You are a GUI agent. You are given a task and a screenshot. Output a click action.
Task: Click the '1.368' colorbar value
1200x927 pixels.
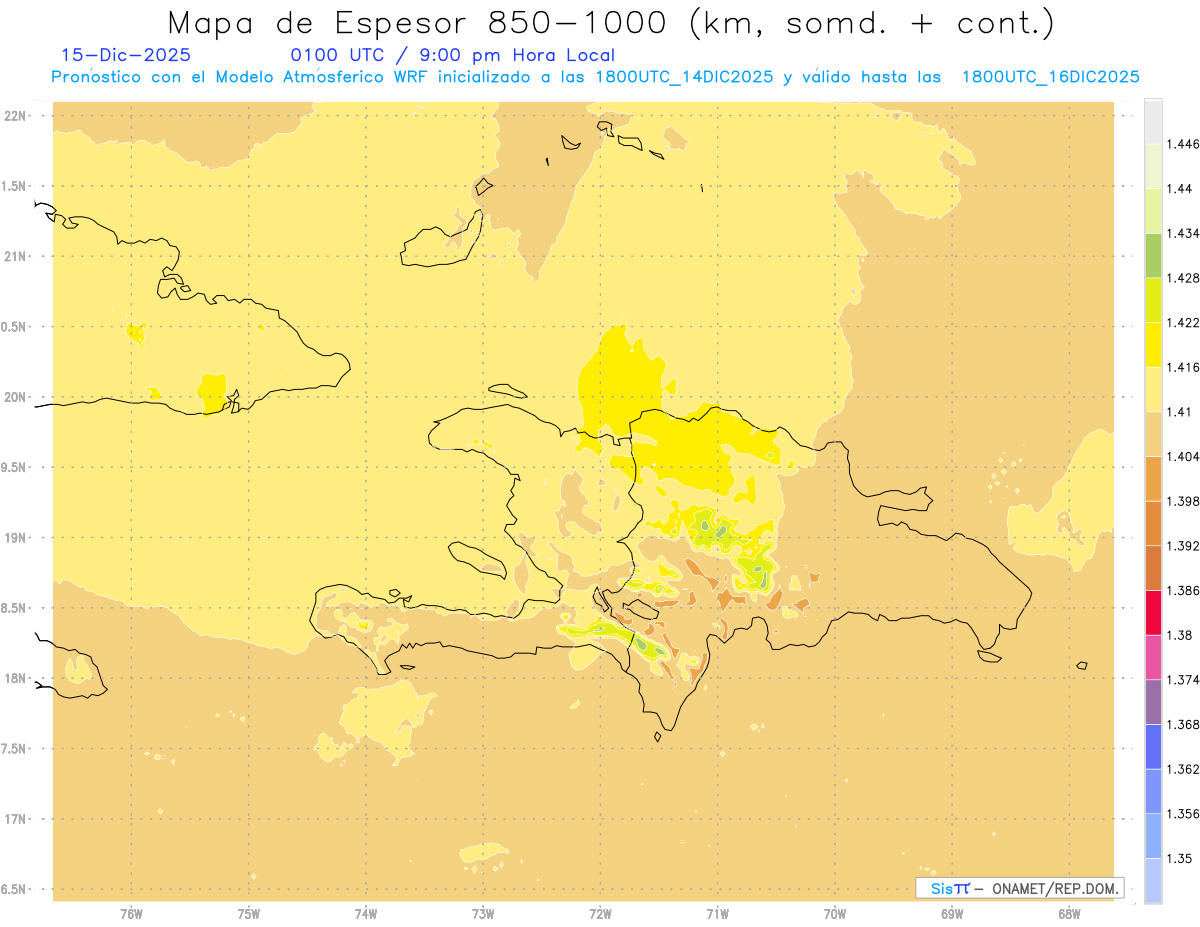(1181, 725)
